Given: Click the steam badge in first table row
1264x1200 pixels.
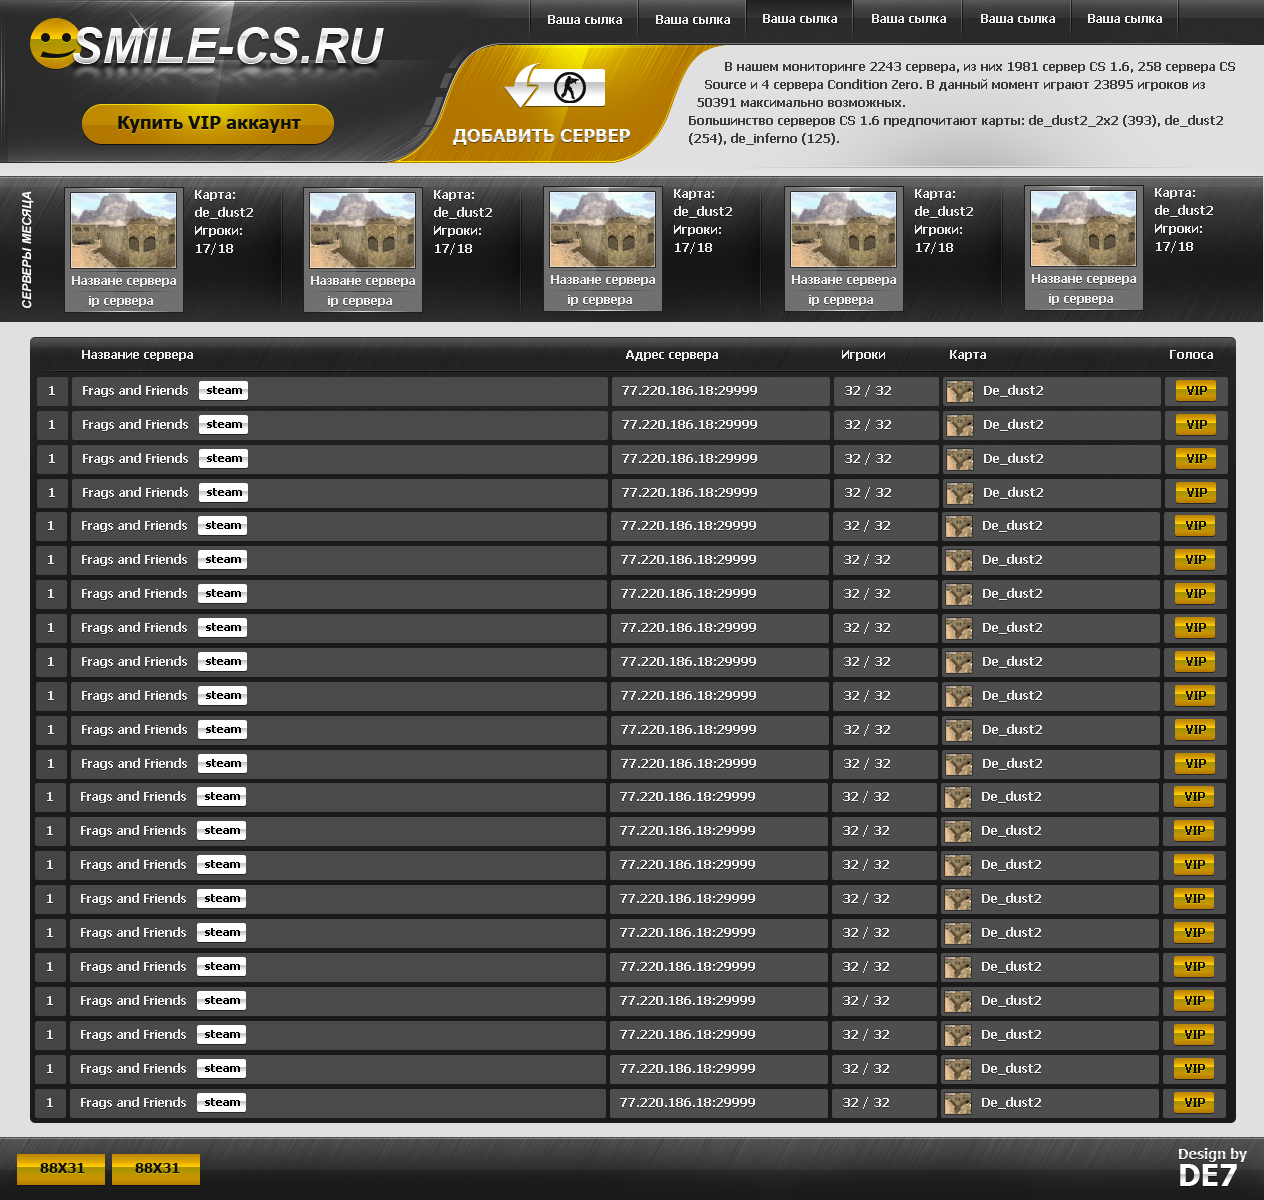Looking at the screenshot, I should pos(224,391).
